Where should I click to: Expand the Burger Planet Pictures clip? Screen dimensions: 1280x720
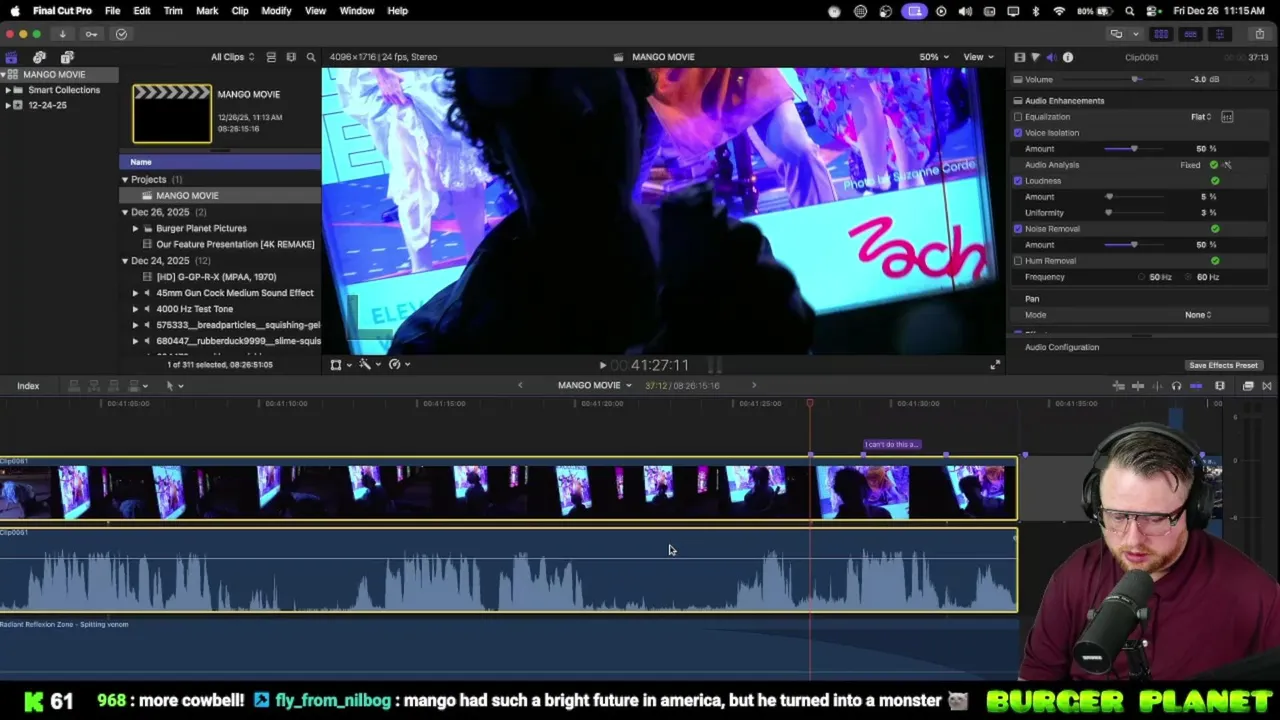(x=136, y=228)
